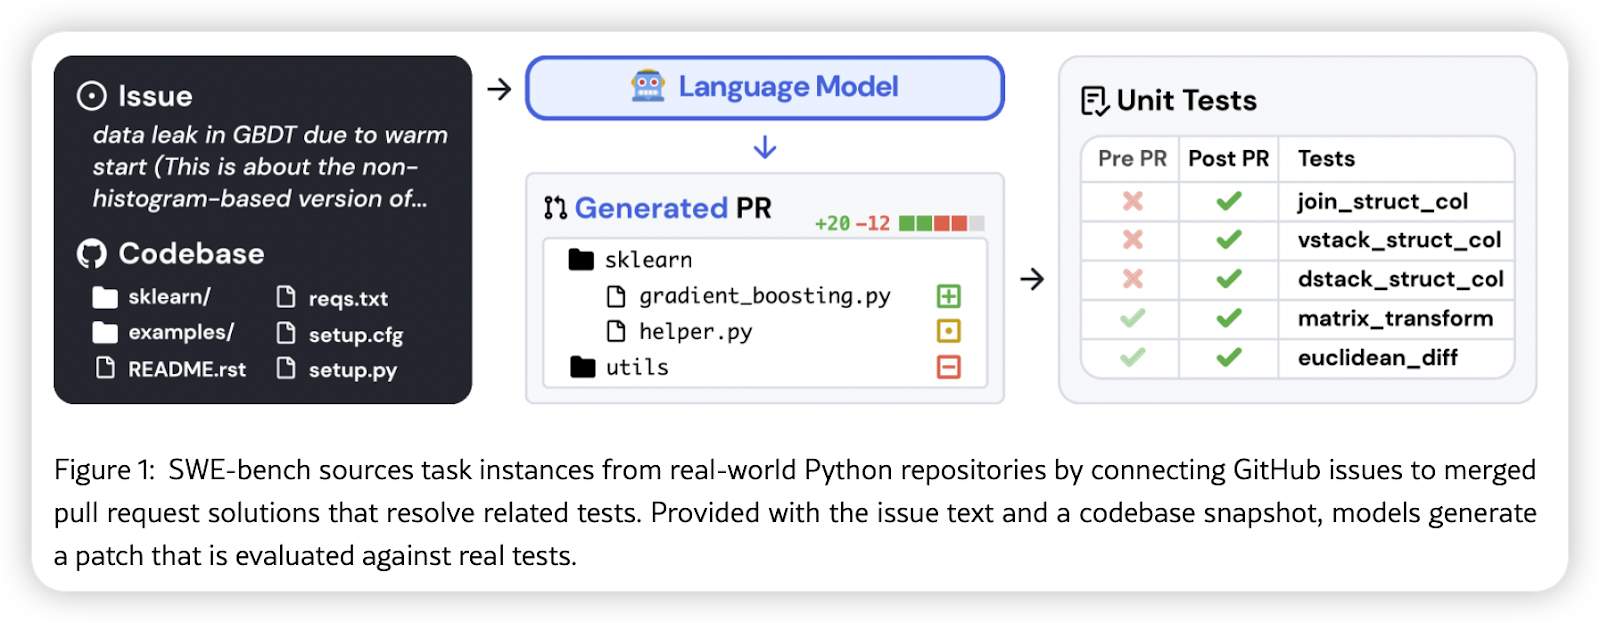Click the yellow modified icon for helper.py
Viewport: 1600px width, 623px height.
click(948, 331)
